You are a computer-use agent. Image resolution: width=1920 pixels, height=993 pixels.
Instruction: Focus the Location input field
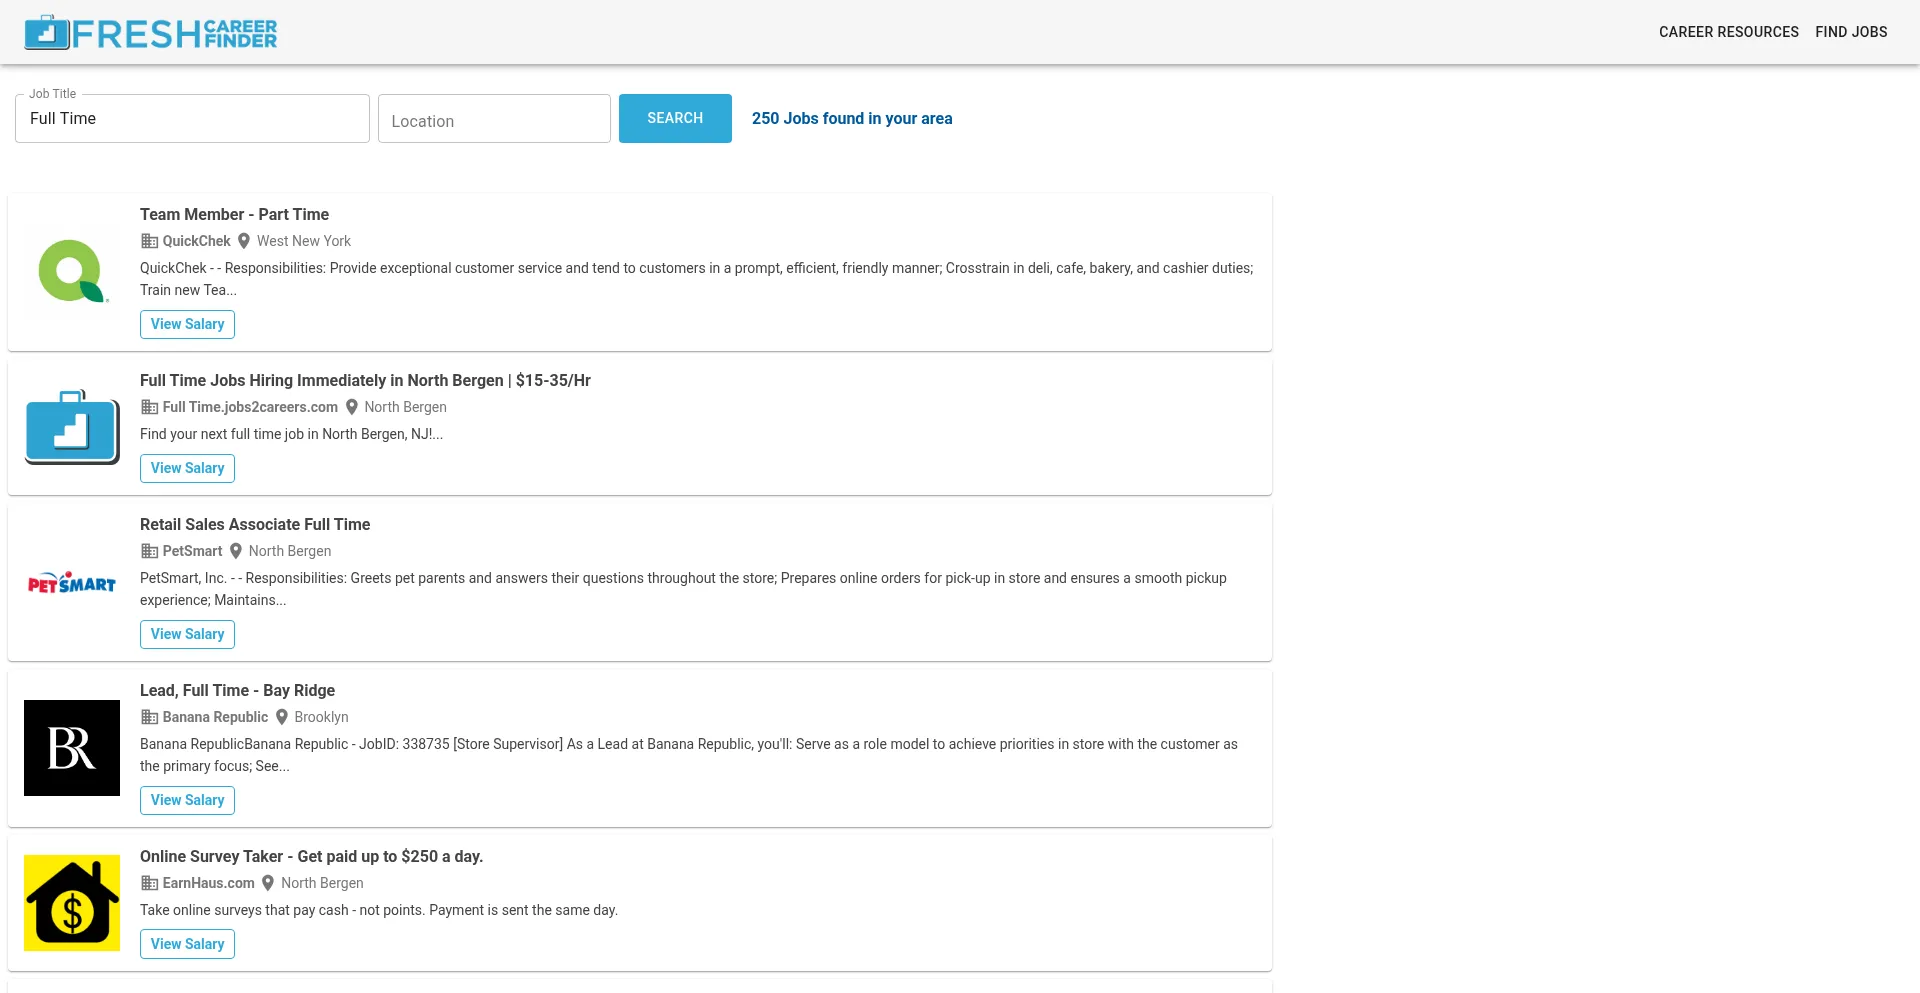494,119
